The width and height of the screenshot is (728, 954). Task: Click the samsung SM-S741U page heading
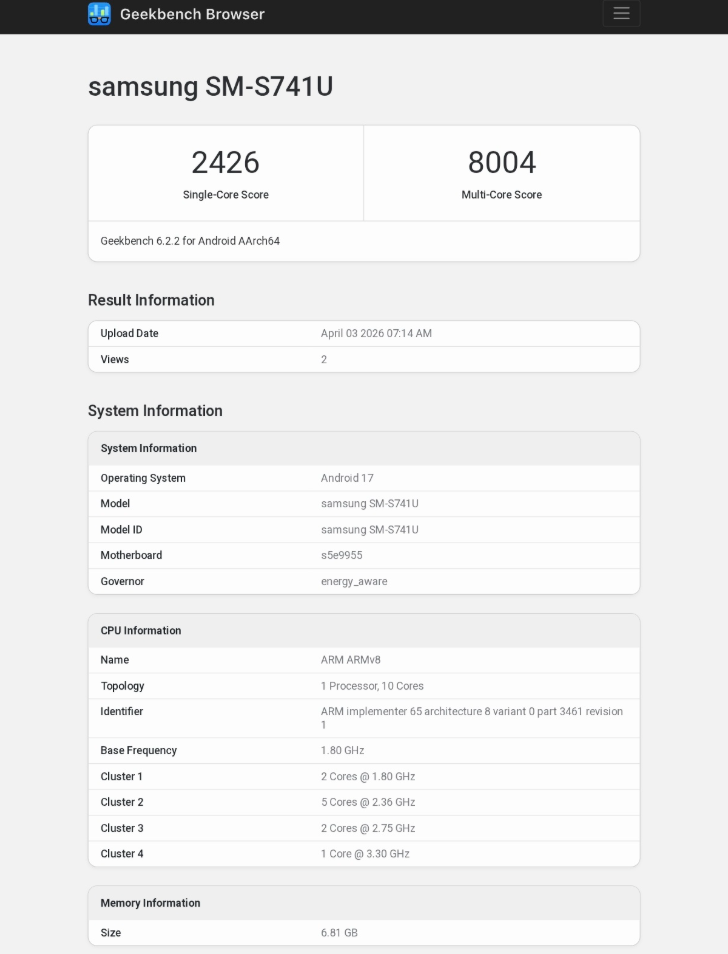tap(210, 87)
